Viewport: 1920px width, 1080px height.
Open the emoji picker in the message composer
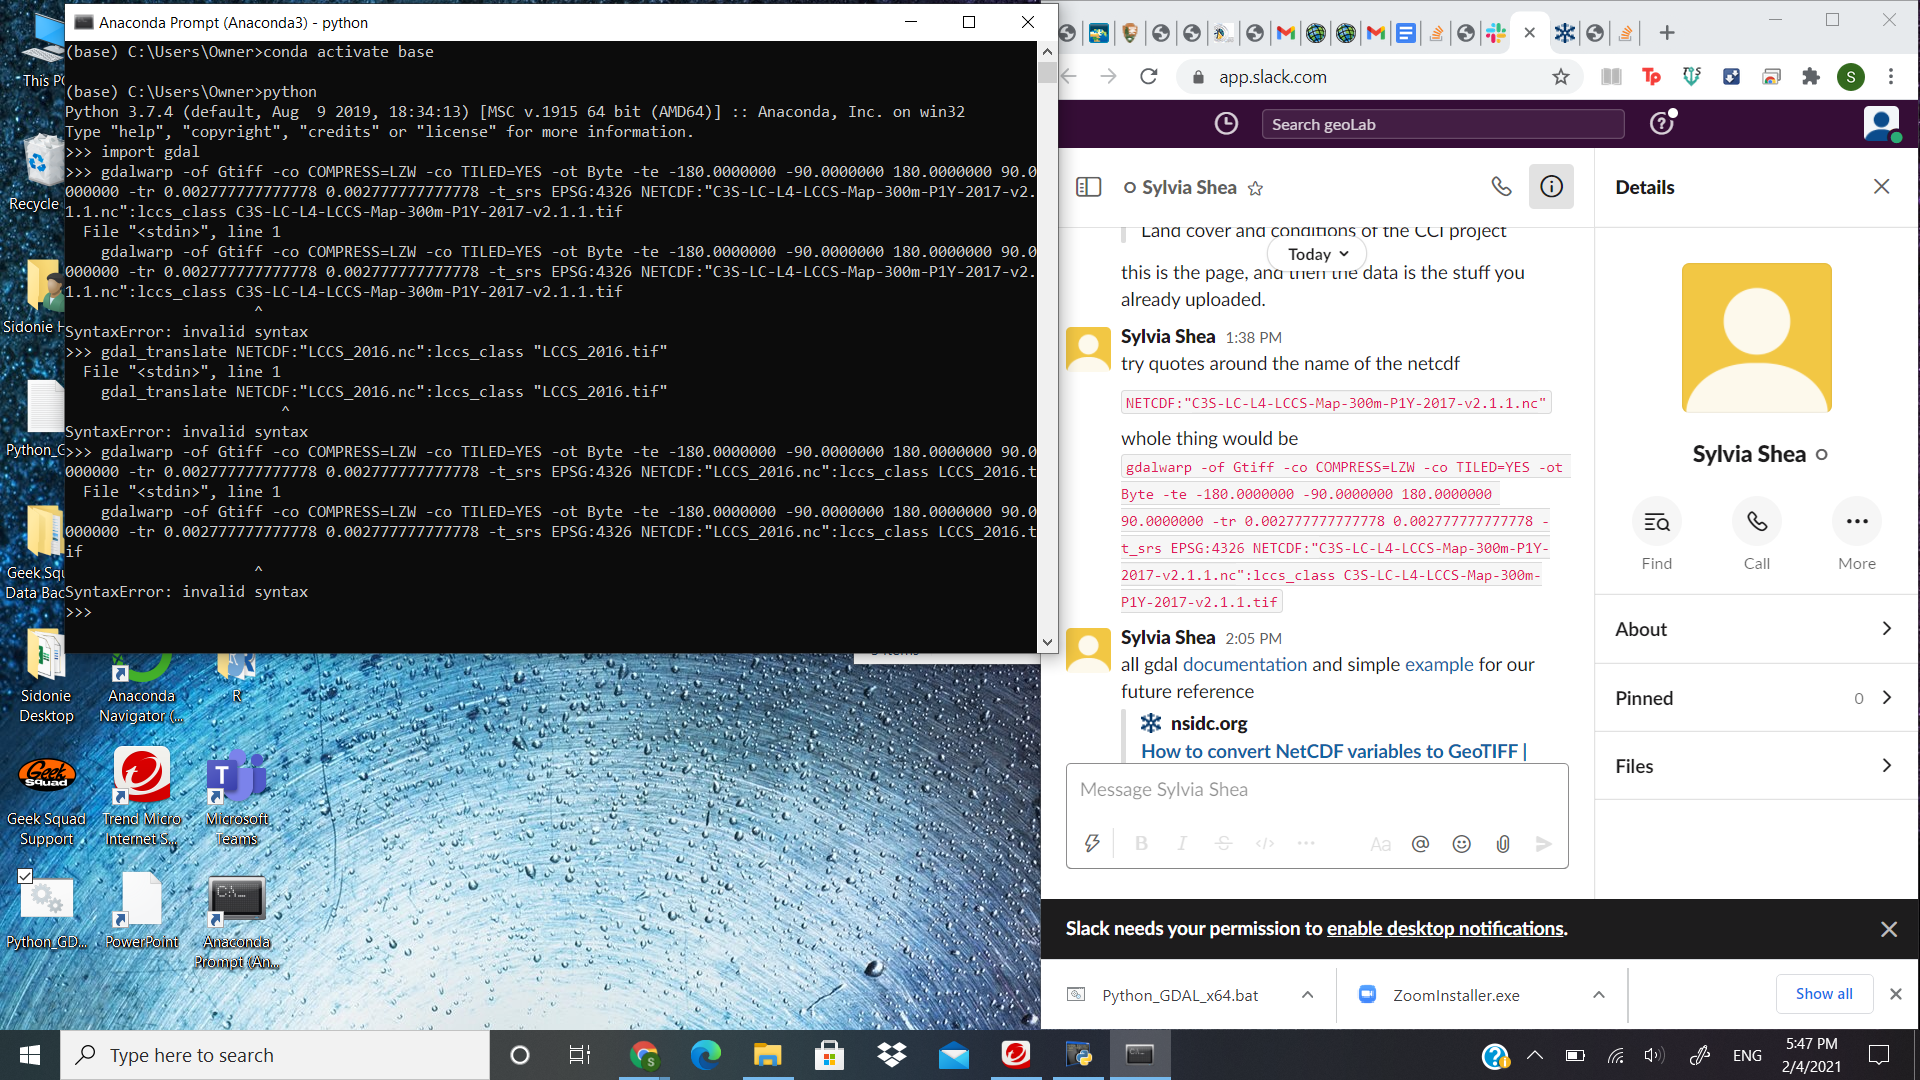(x=1461, y=843)
